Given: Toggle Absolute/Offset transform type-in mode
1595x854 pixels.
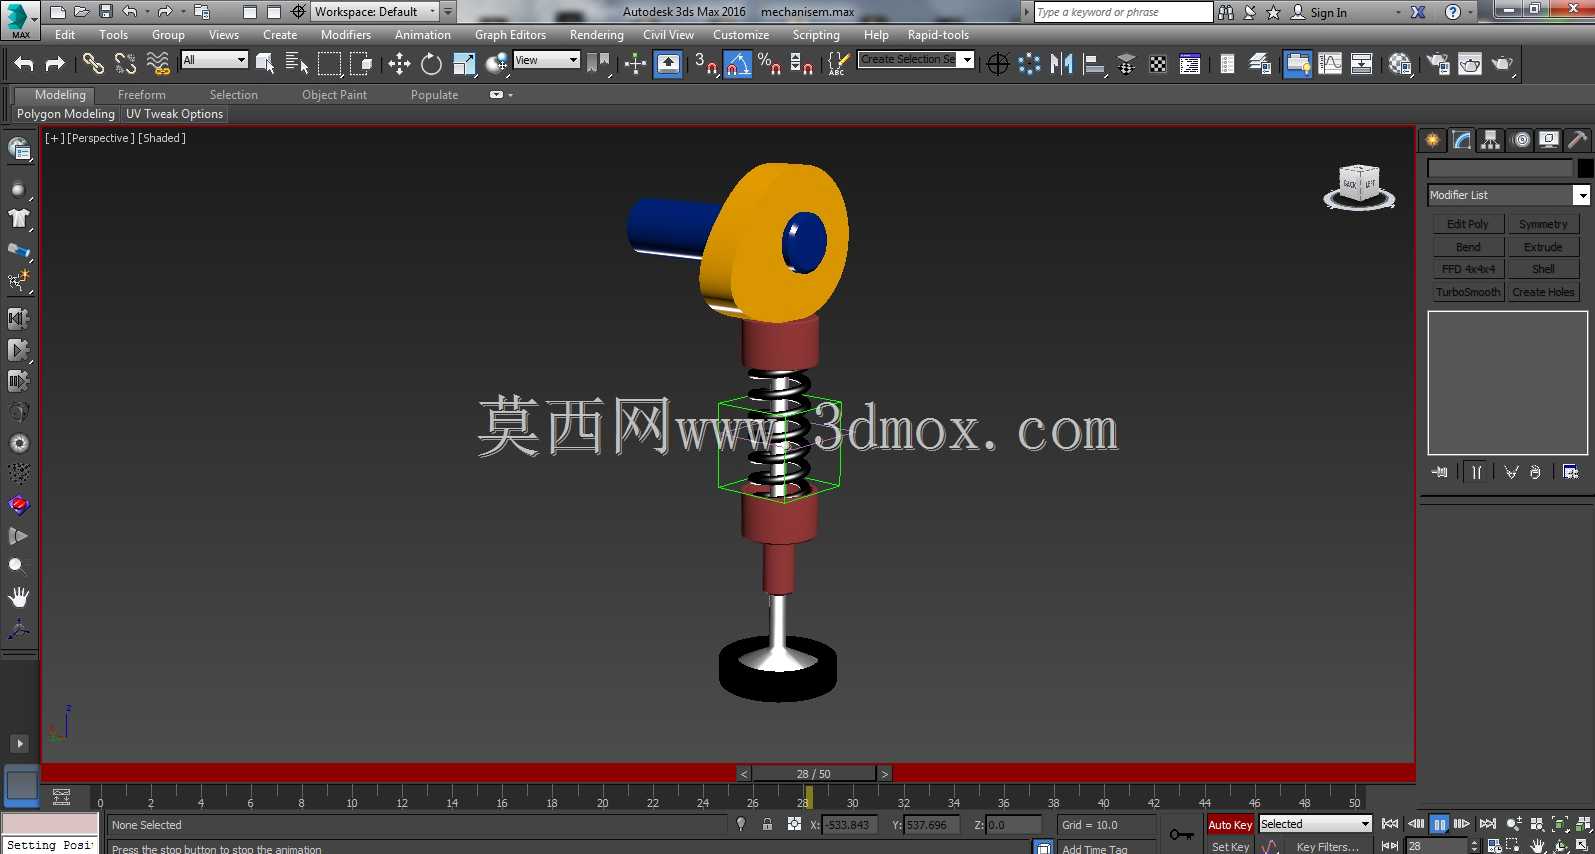Looking at the screenshot, I should pyautogui.click(x=794, y=825).
